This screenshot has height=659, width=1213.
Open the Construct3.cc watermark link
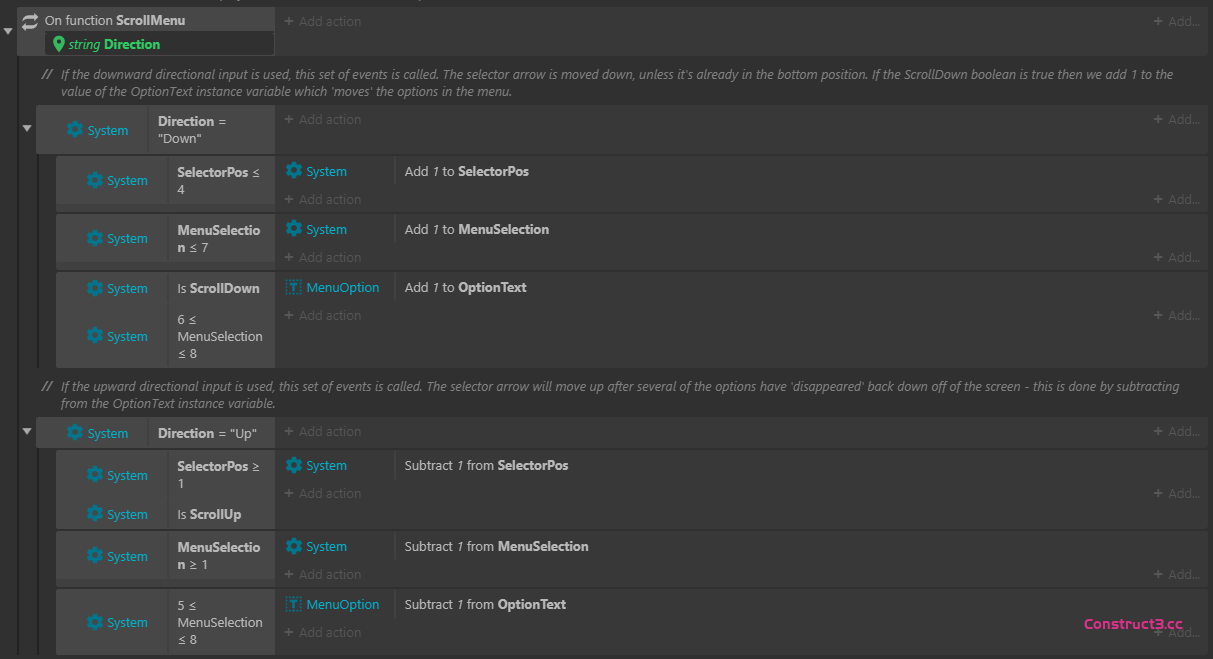(x=1133, y=624)
